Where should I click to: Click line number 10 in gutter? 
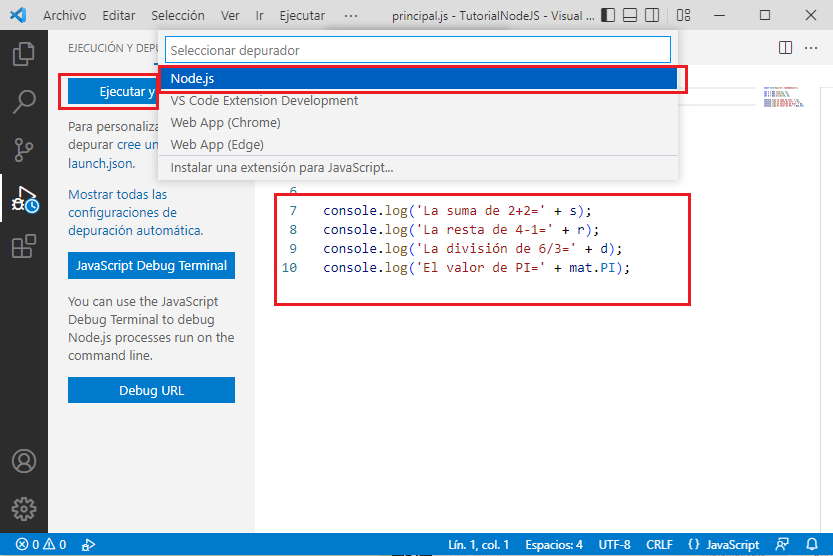pos(290,268)
